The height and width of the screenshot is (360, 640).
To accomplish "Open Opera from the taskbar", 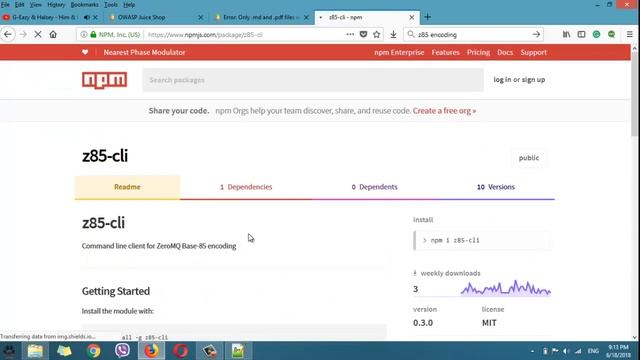I will pos(180,351).
